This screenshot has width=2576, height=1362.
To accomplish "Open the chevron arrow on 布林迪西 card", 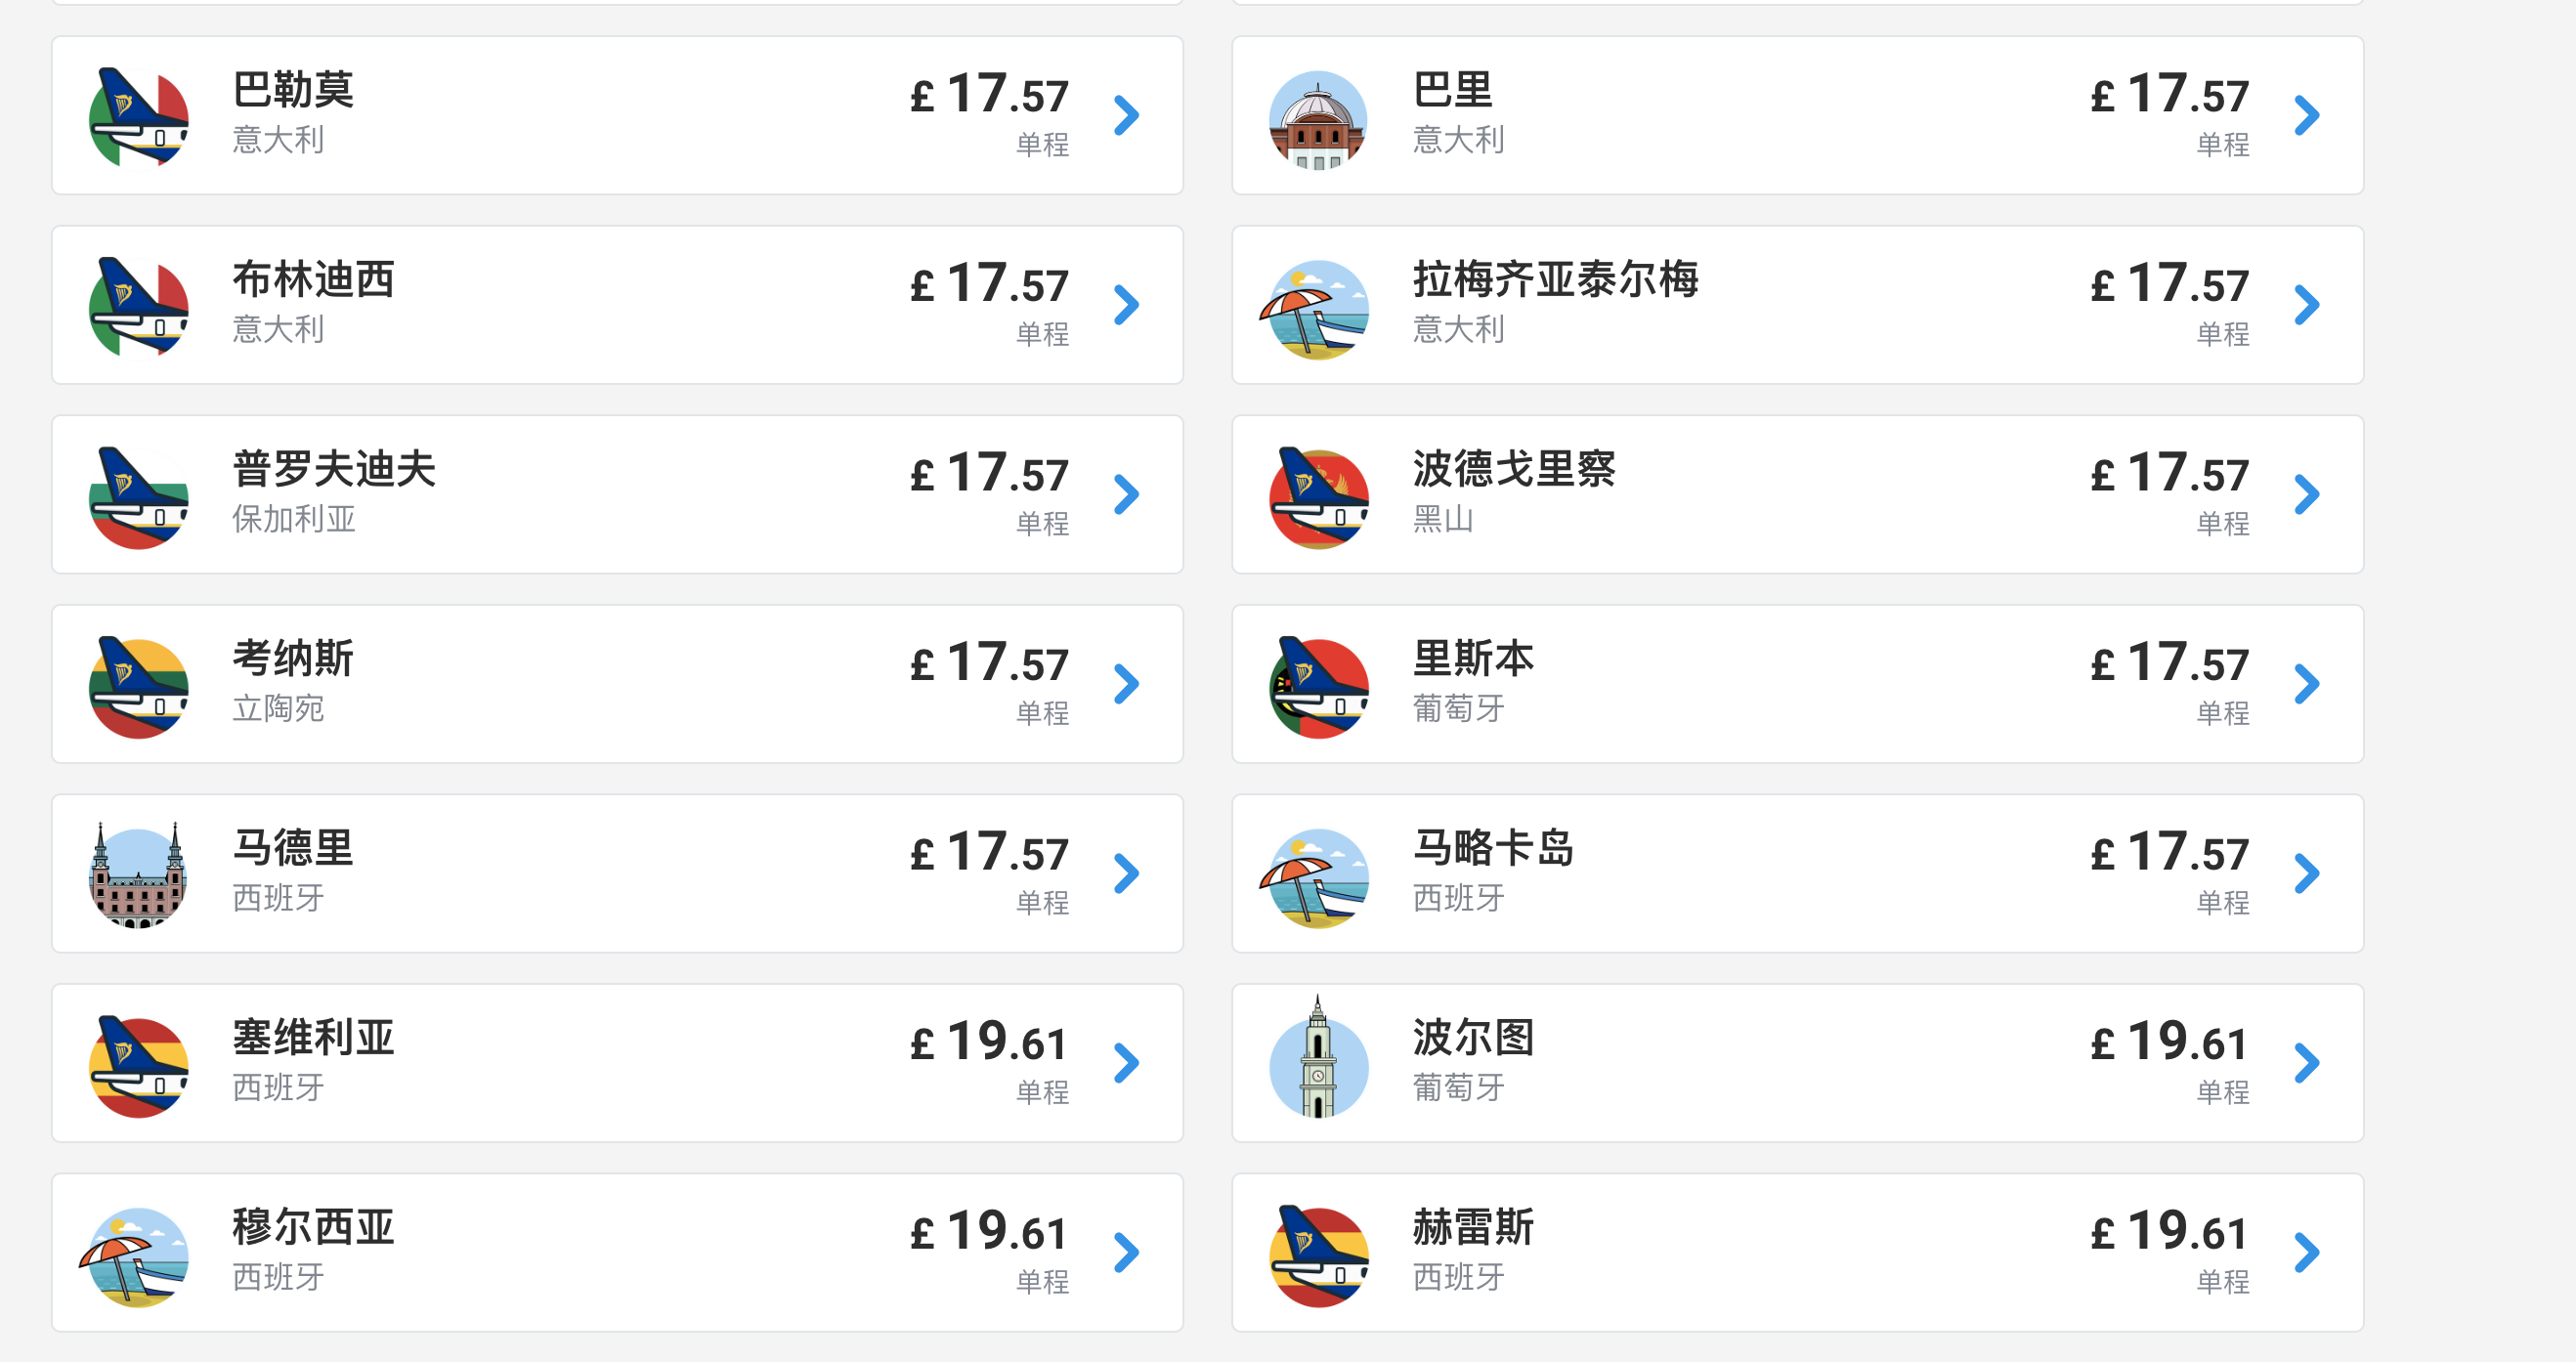I will (1127, 305).
